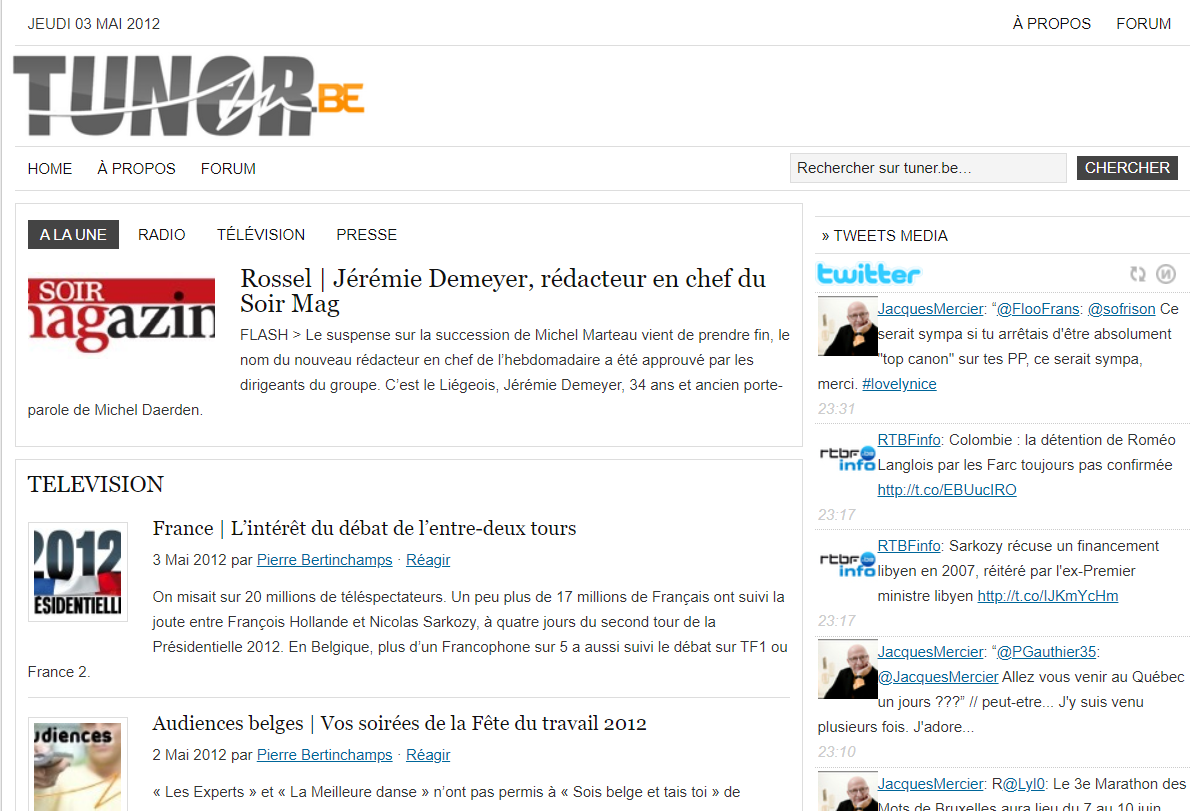Go to HOME in the main navigation bar
Image resolution: width=1199 pixels, height=811 pixels.
coord(50,169)
